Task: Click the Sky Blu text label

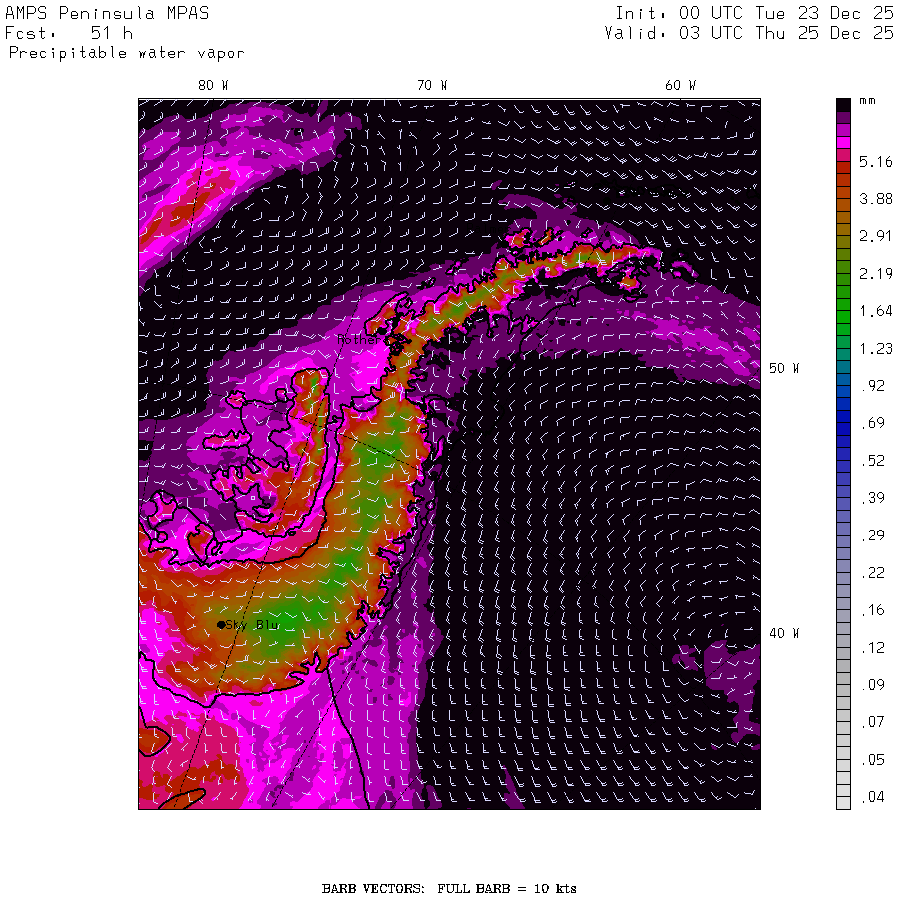Action: point(253,624)
